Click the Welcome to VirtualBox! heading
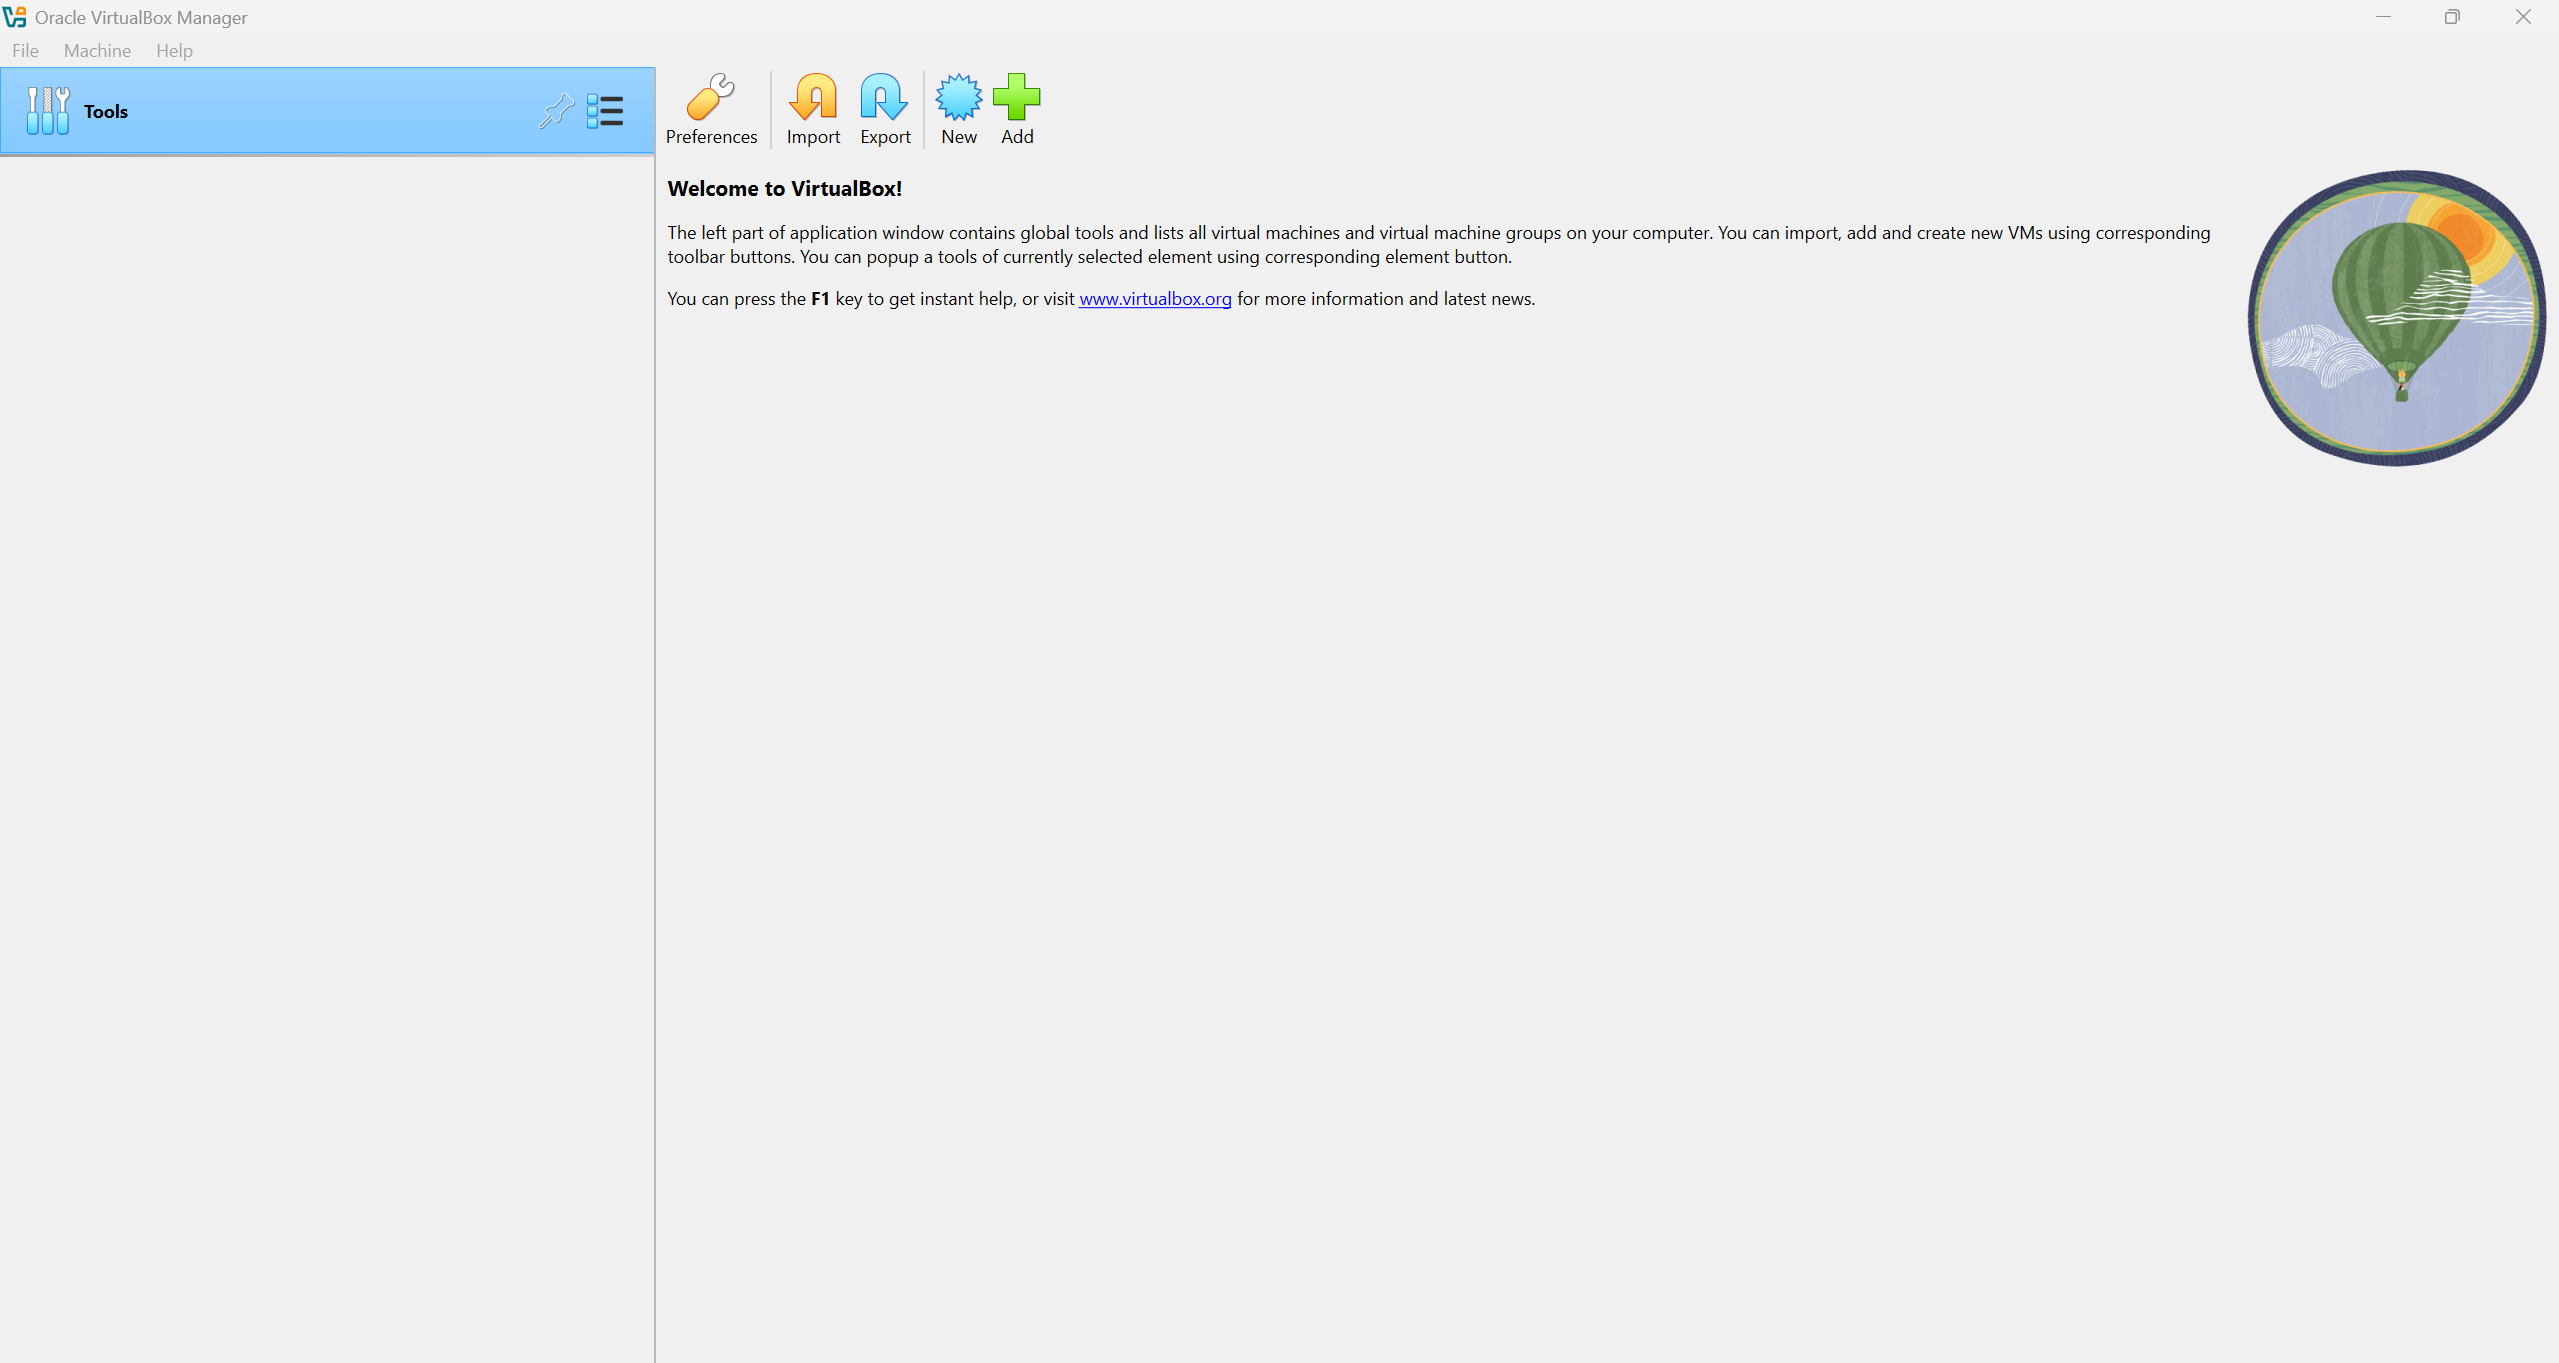The width and height of the screenshot is (2559, 1363). tap(785, 189)
